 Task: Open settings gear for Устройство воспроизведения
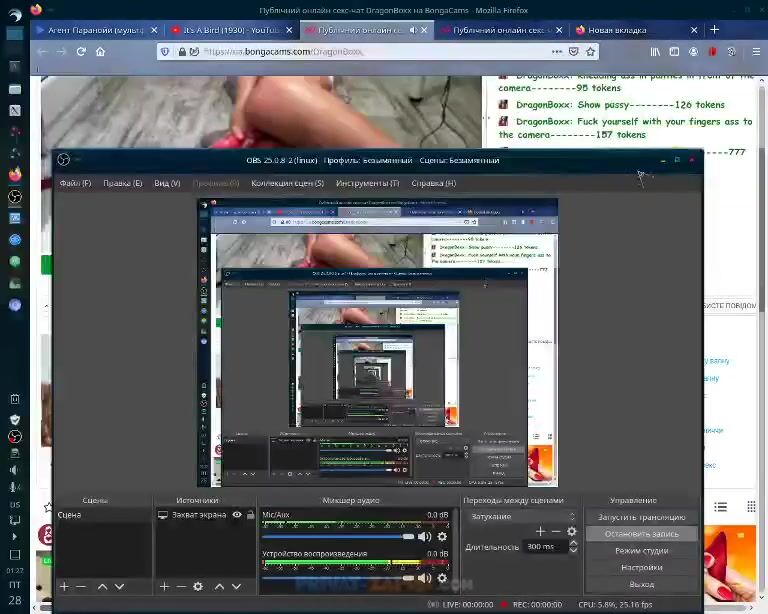point(442,577)
